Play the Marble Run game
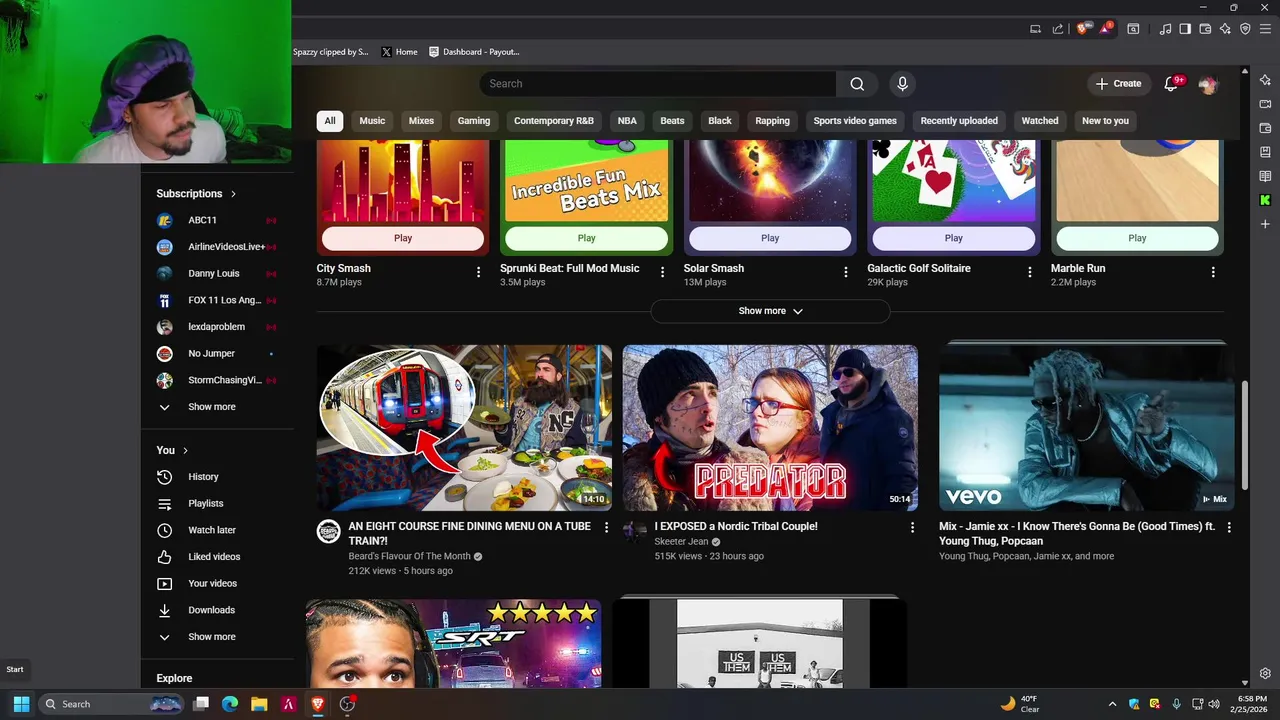 pos(1137,238)
